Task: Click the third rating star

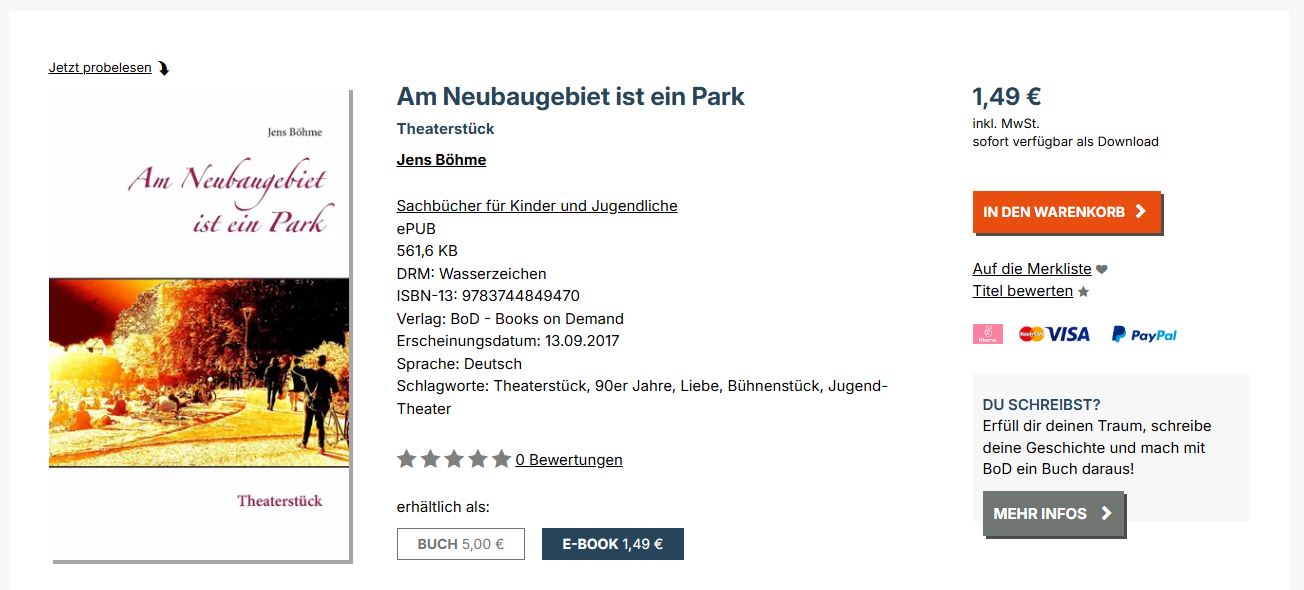Action: (454, 459)
